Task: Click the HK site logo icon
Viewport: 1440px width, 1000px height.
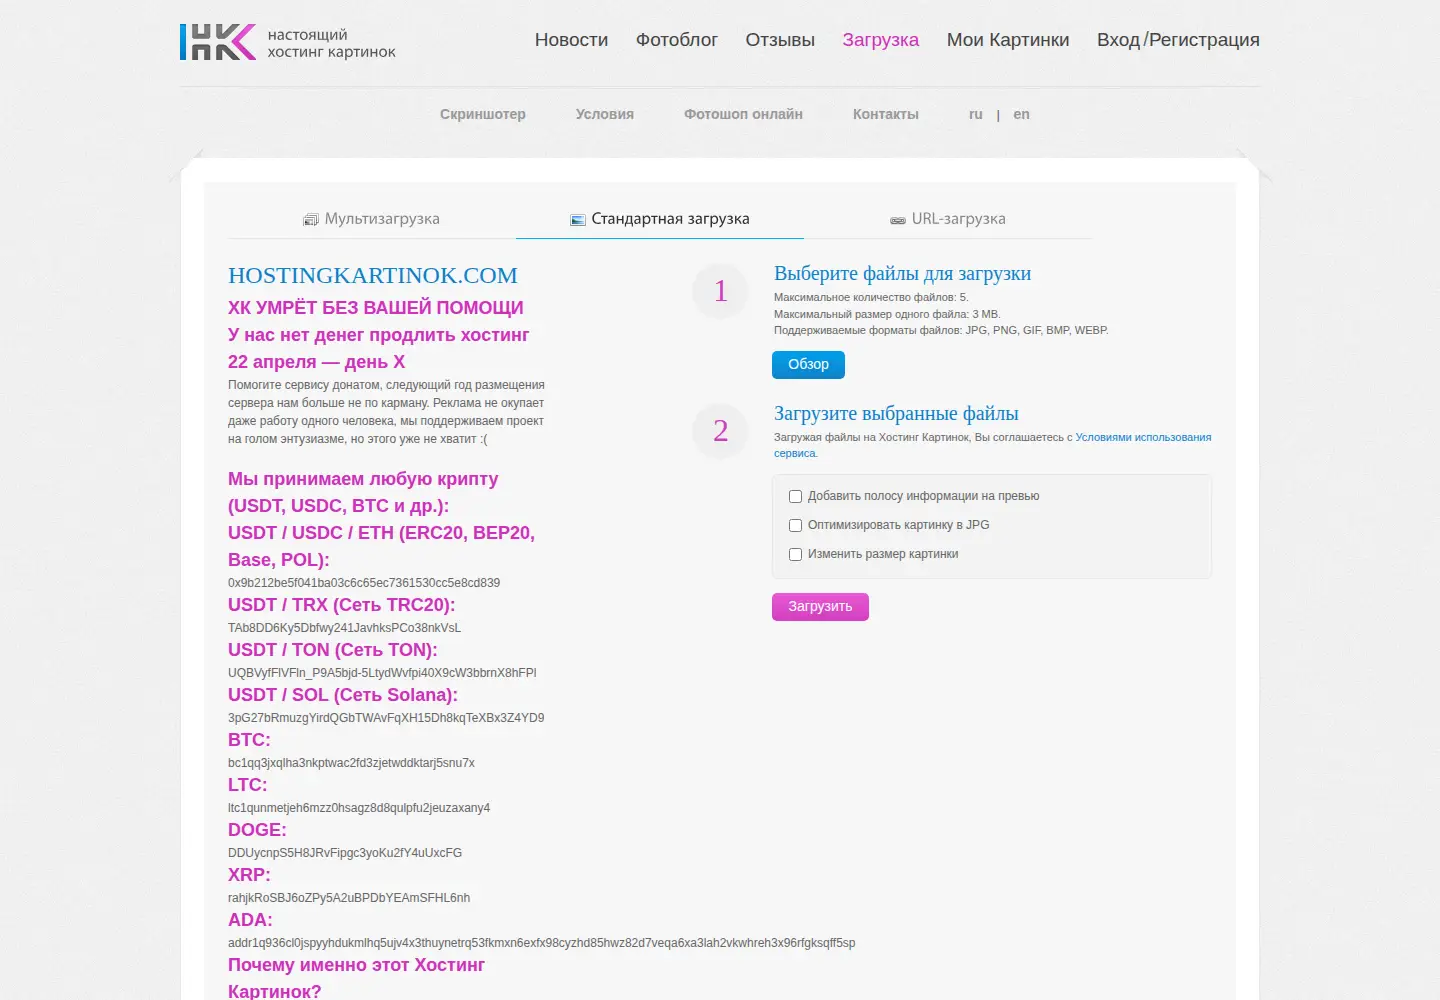Action: [x=218, y=42]
